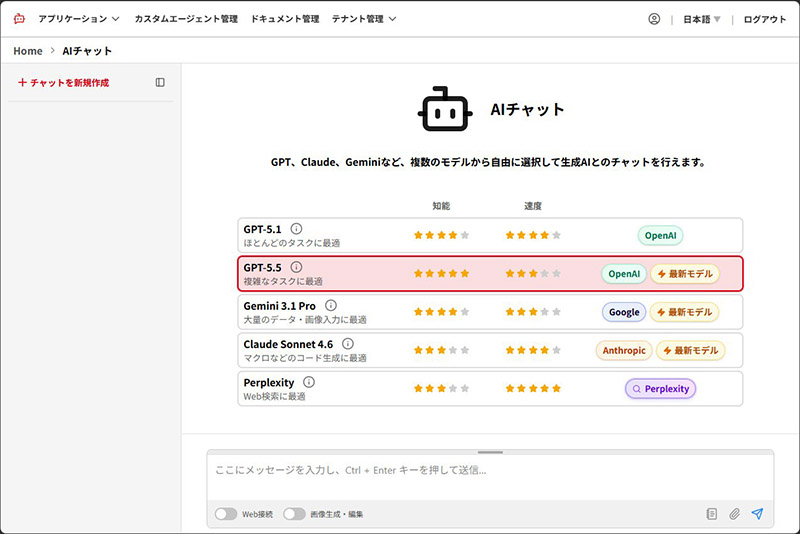The image size is (800, 534).
Task: Click the purple Perplexity badge
Action: click(660, 389)
